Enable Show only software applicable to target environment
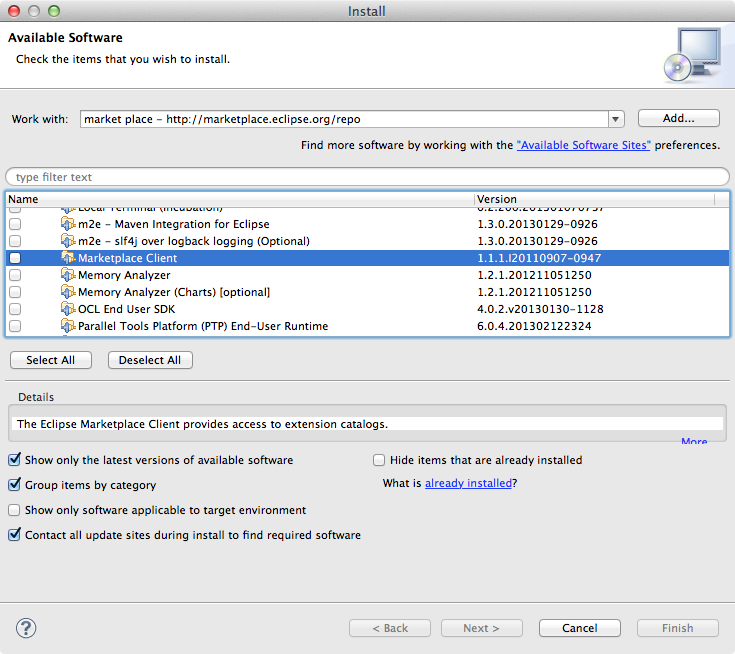The width and height of the screenshot is (735, 654). 15,510
